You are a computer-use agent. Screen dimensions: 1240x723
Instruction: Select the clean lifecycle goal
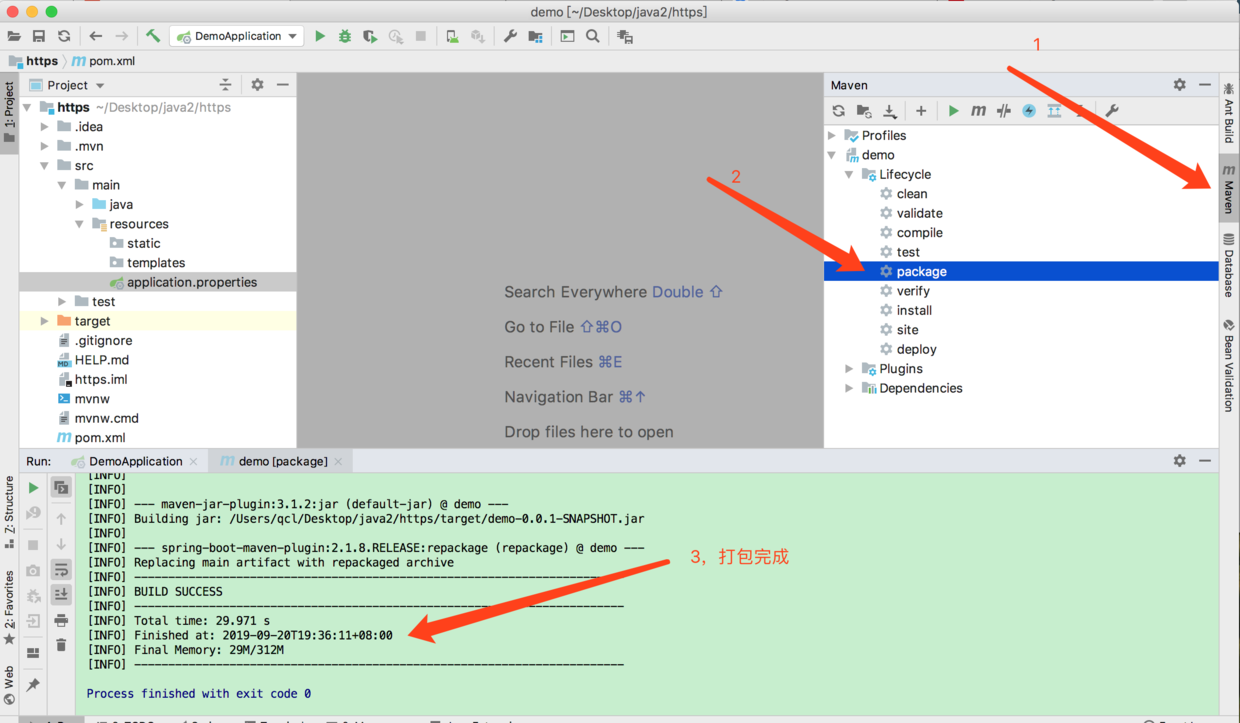[x=903, y=194]
